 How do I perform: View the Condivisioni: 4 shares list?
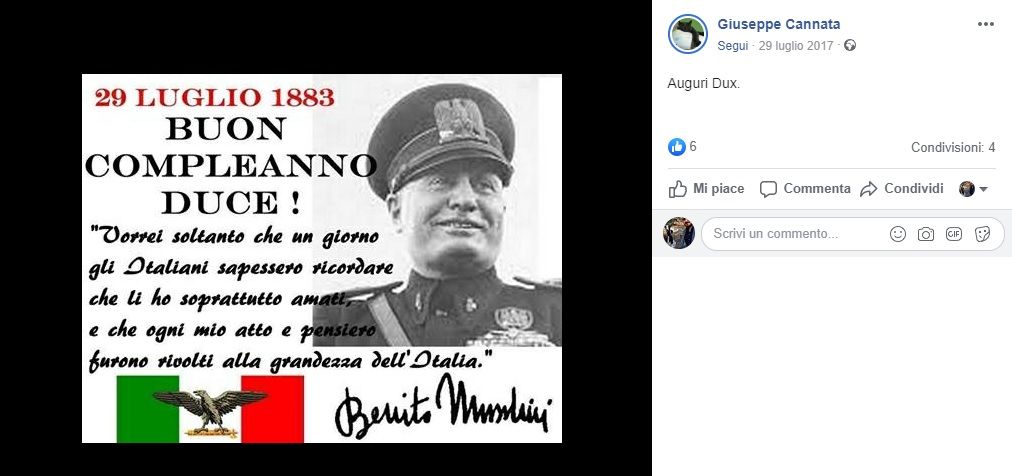tap(953, 148)
